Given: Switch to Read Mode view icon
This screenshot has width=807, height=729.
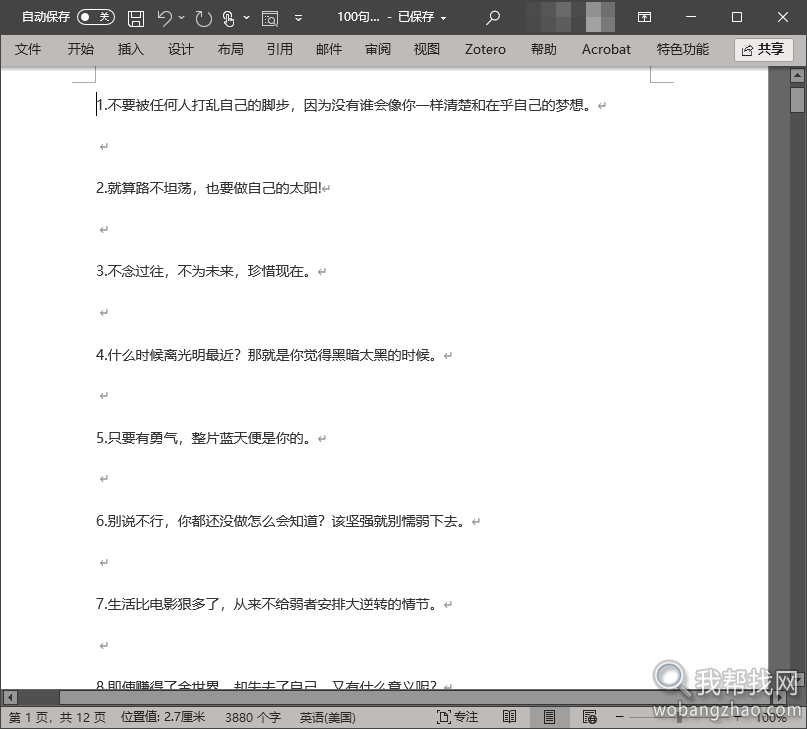Looking at the screenshot, I should click(510, 717).
